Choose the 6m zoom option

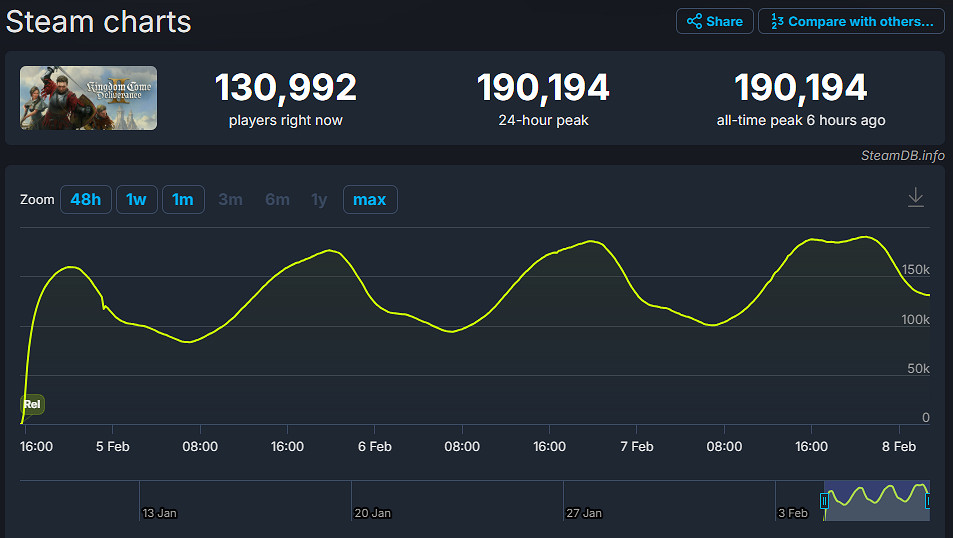pos(277,200)
